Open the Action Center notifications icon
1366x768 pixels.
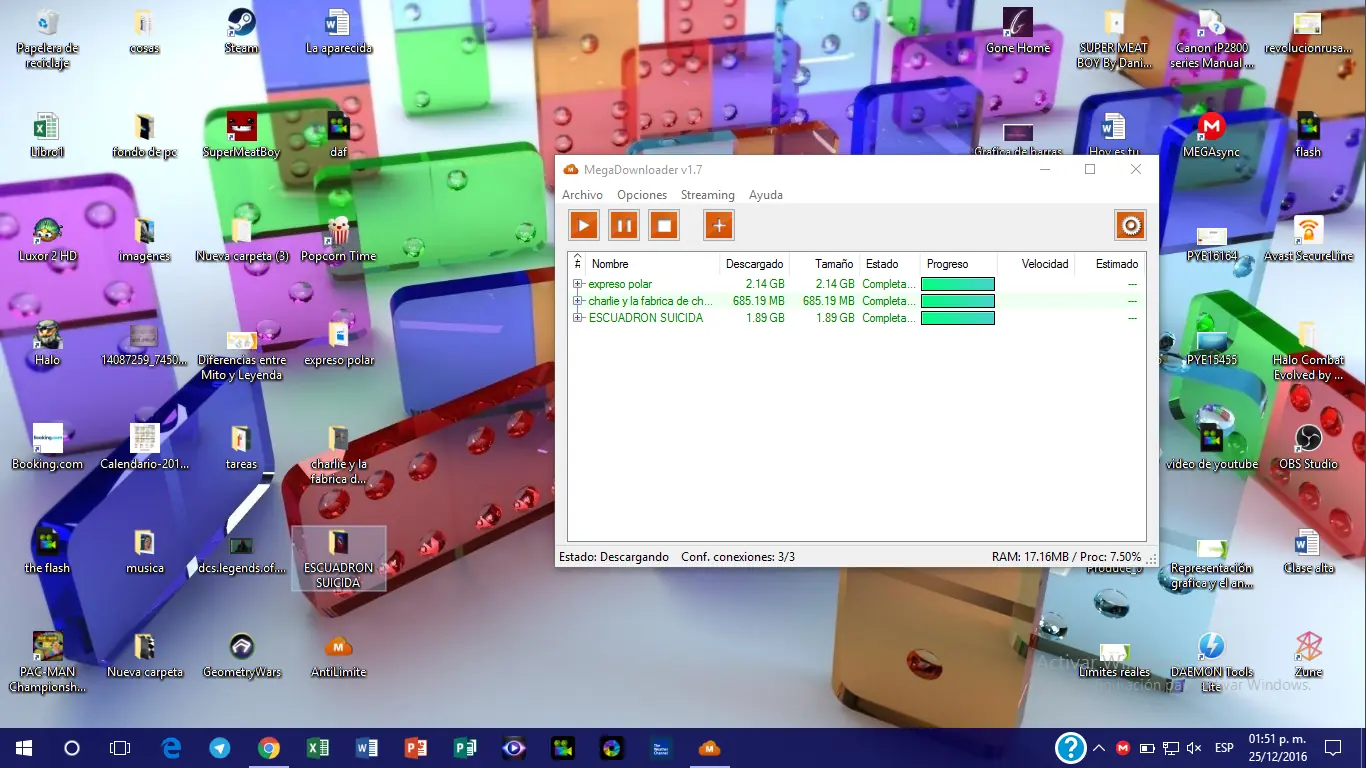point(1333,748)
